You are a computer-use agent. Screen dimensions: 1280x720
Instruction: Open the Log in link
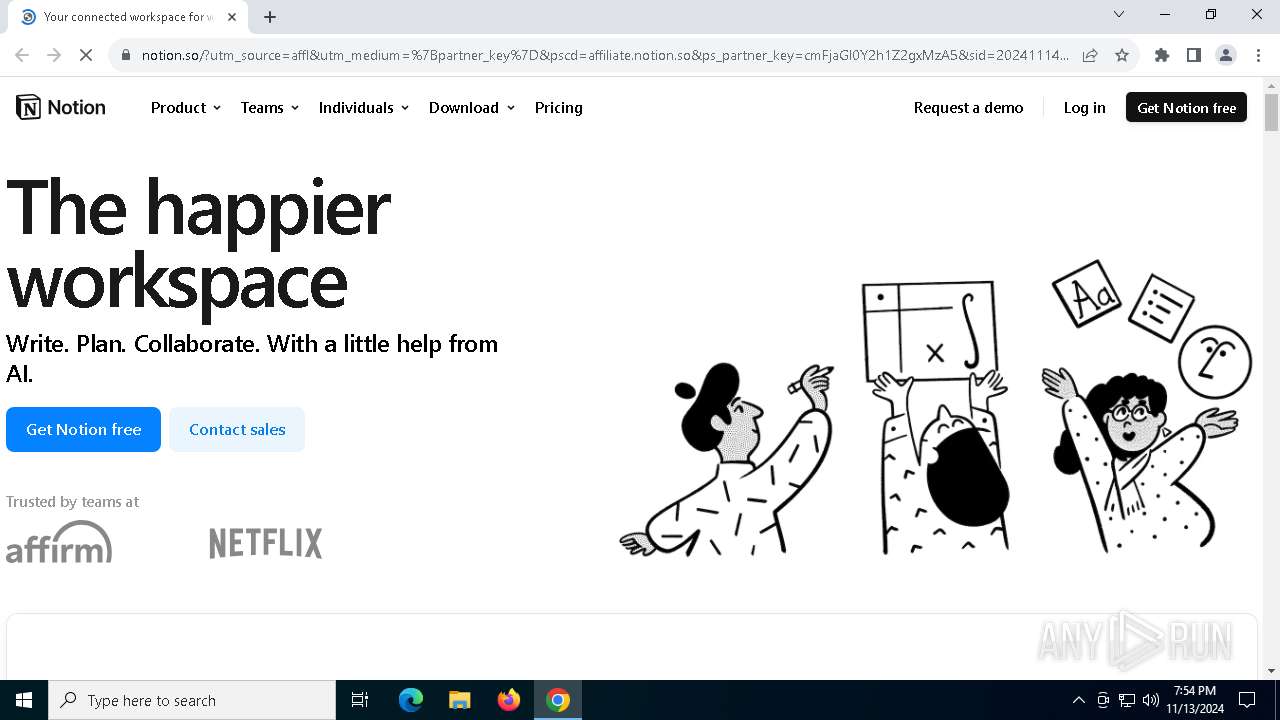coord(1085,107)
